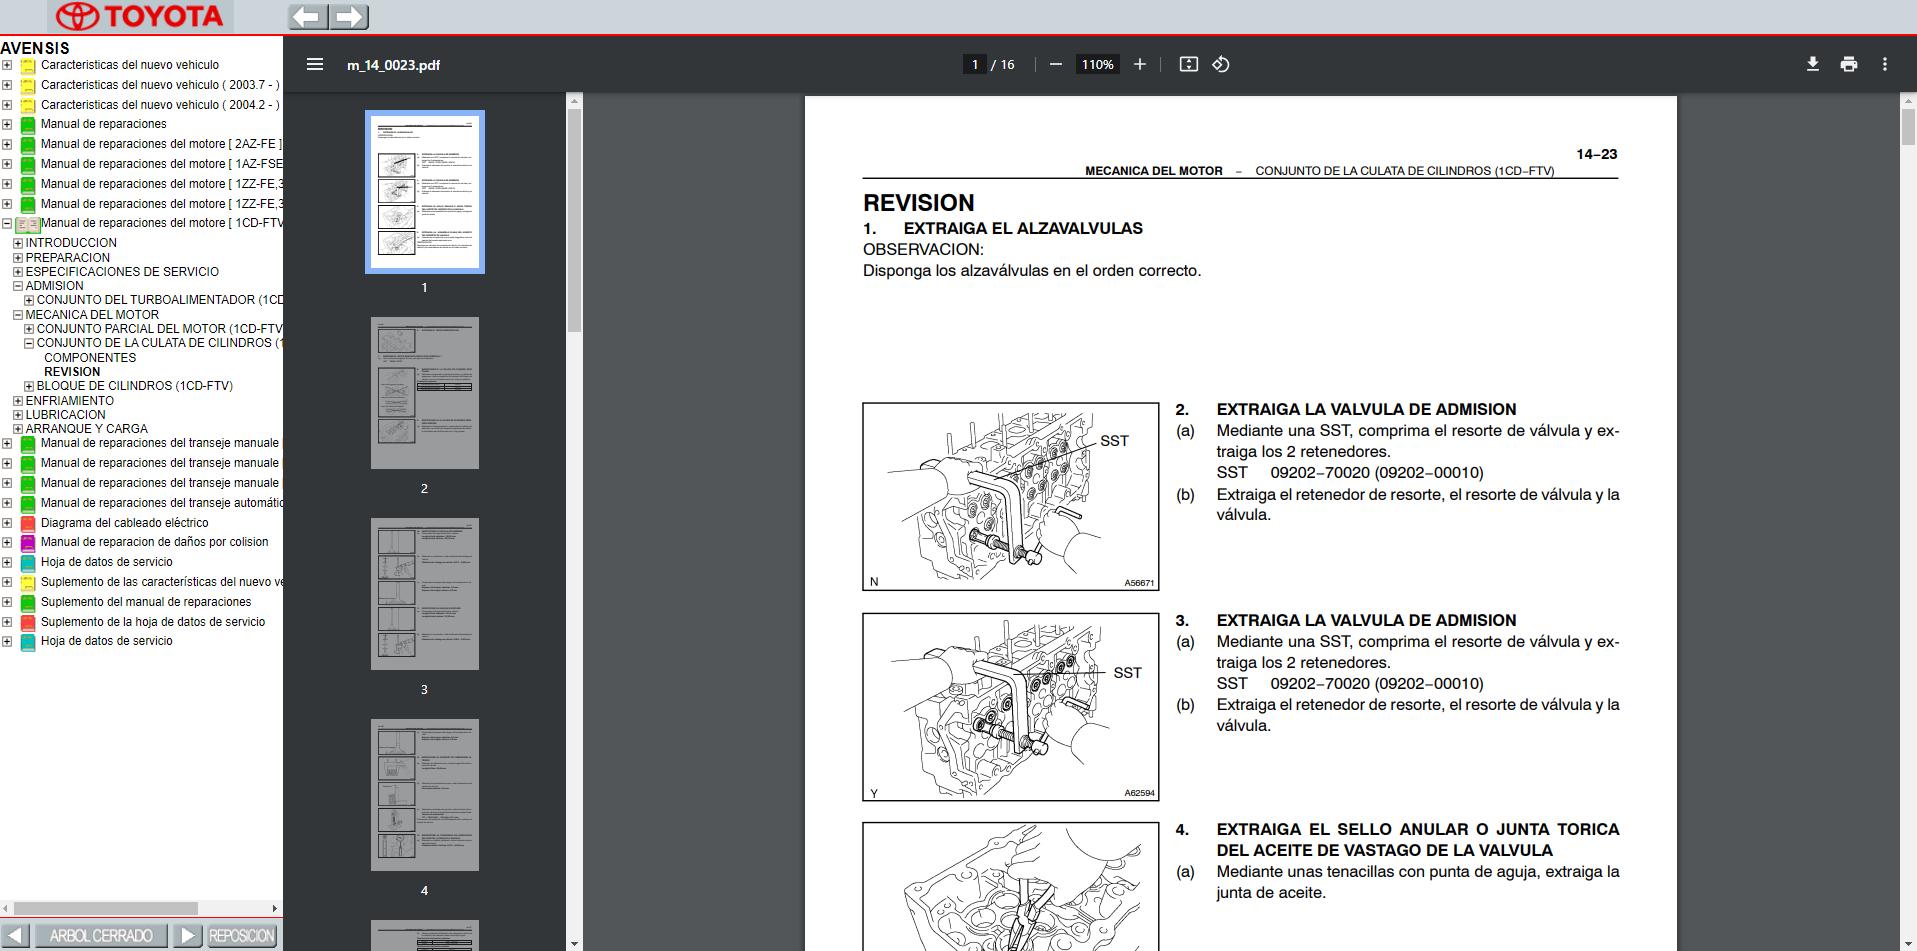Click ARBOL CERRADO button
The width and height of the screenshot is (1917, 951).
(100, 935)
